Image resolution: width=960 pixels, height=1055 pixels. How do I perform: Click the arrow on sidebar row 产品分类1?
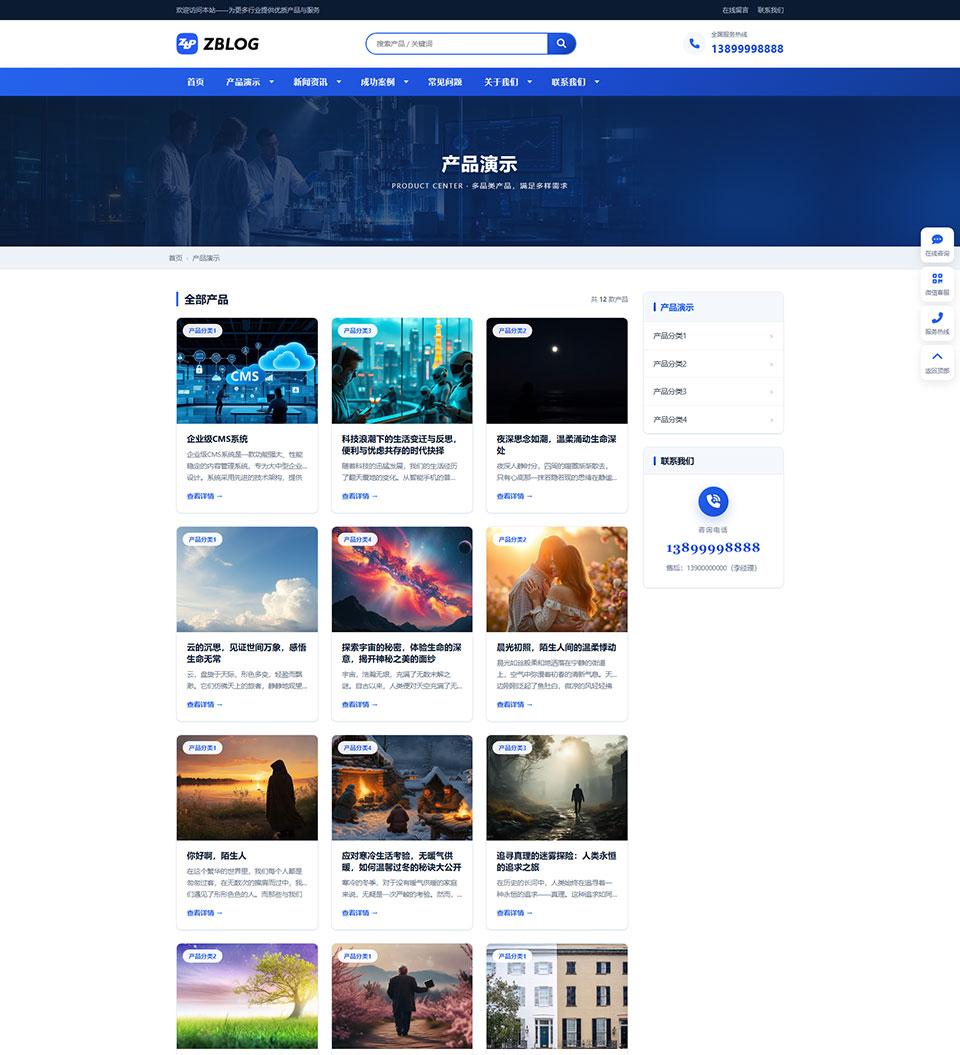point(771,336)
